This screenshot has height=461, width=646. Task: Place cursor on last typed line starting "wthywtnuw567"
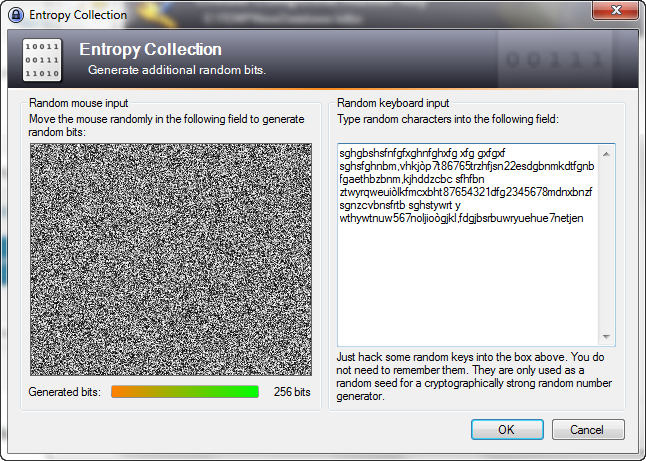461,218
